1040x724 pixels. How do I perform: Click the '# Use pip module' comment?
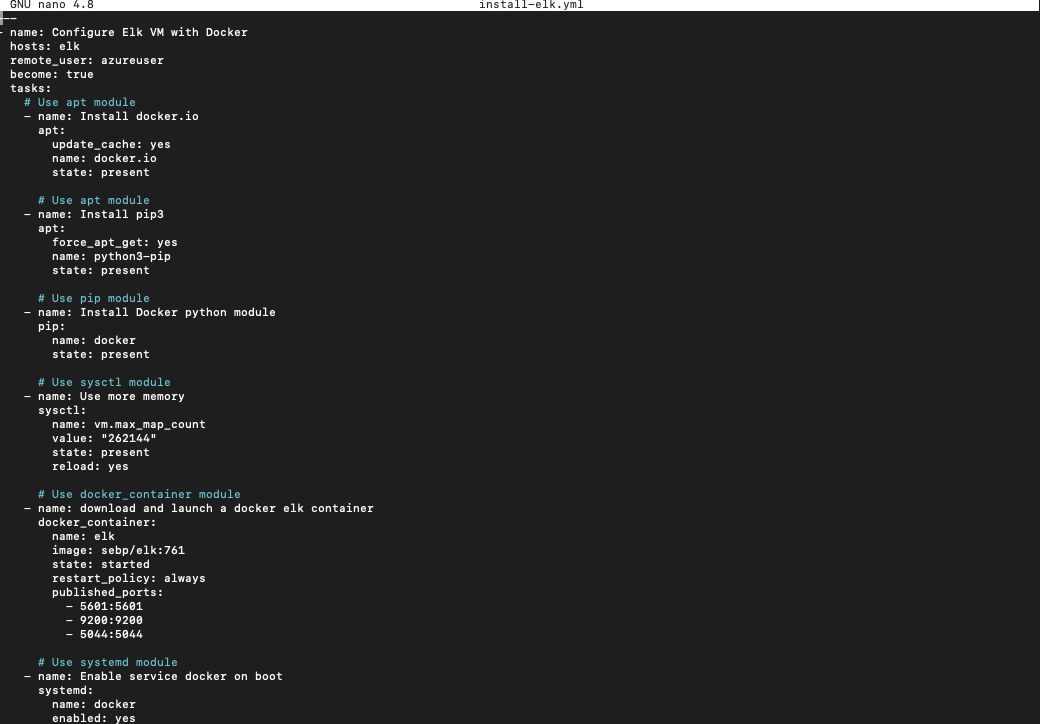click(x=94, y=298)
